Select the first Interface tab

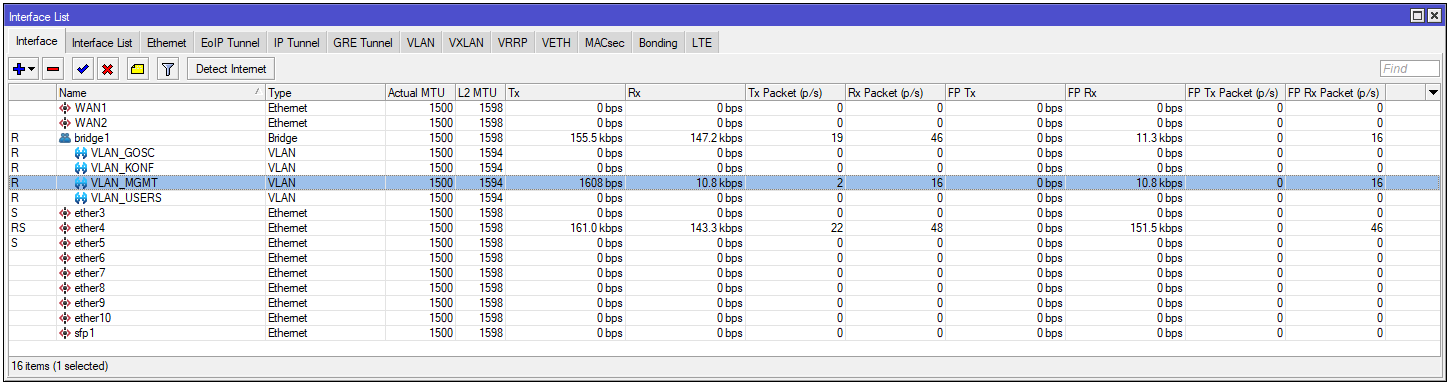[x=37, y=42]
